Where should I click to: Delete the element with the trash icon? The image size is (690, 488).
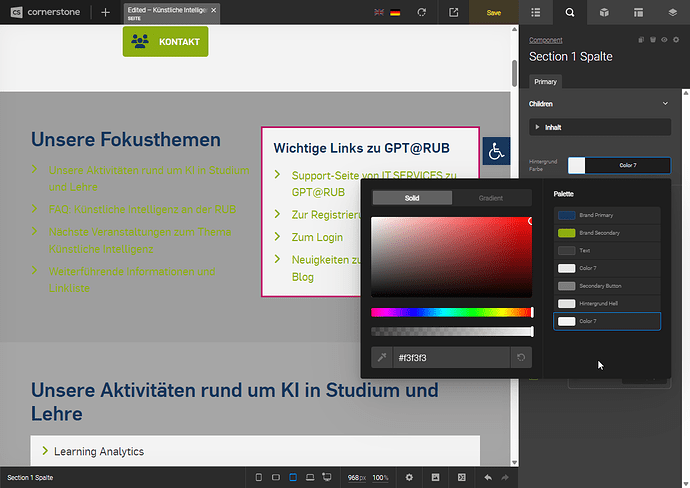tap(653, 40)
